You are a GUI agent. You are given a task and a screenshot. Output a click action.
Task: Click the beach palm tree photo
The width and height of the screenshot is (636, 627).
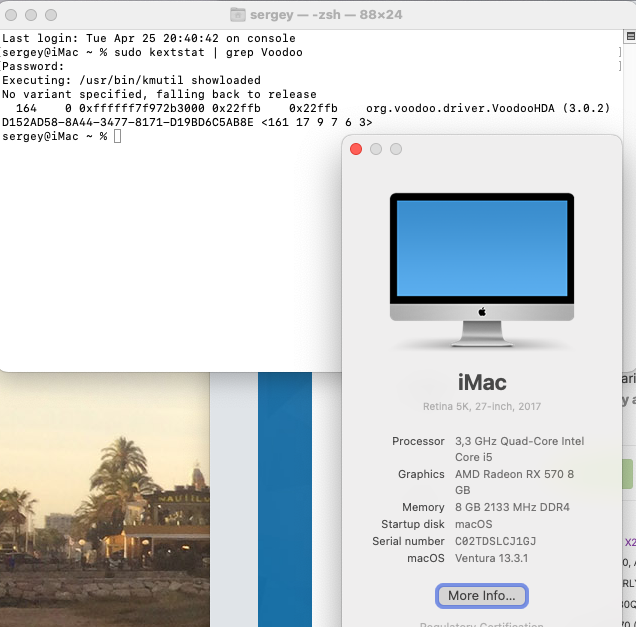click(x=105, y=500)
